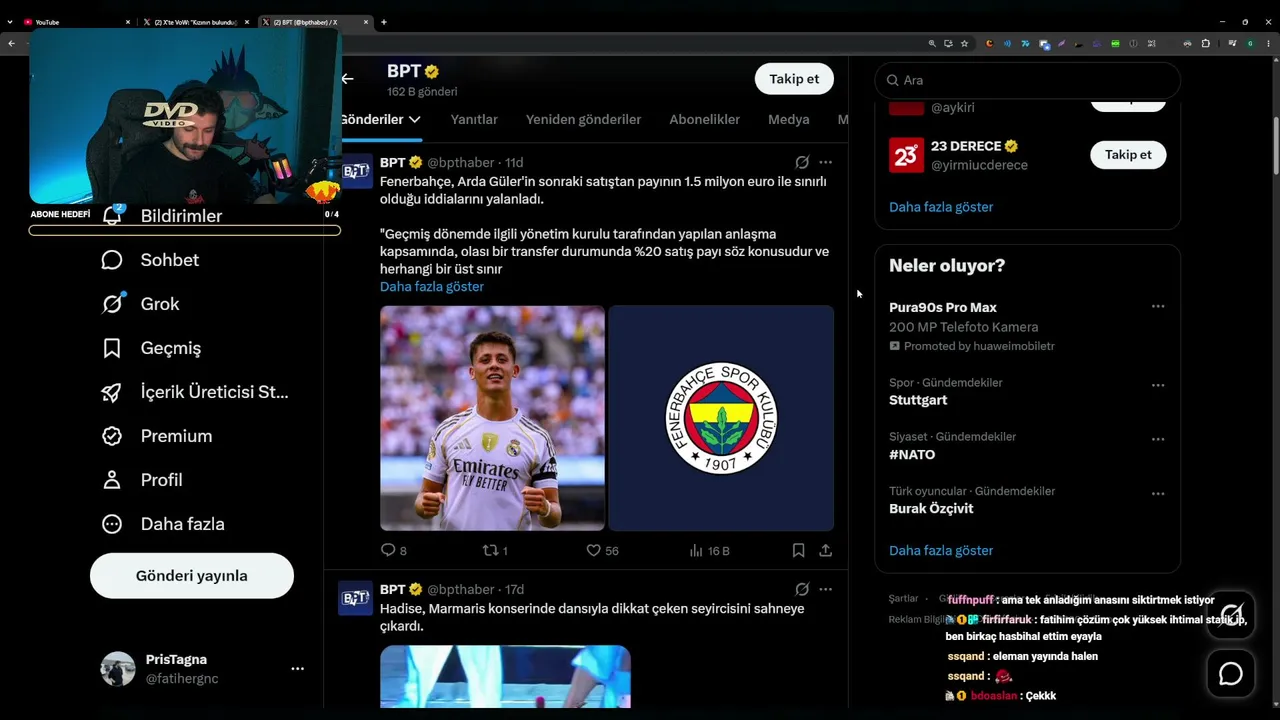Open Daha fazla circle menu icon
The width and height of the screenshot is (1280, 720).
[x=112, y=524]
